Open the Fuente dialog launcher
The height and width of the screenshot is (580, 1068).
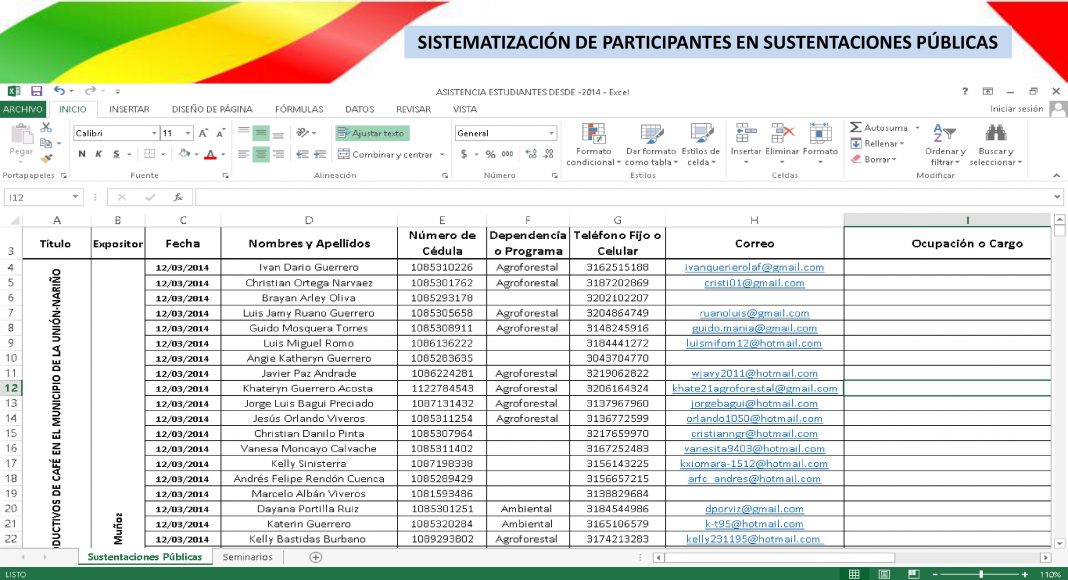tap(225, 176)
